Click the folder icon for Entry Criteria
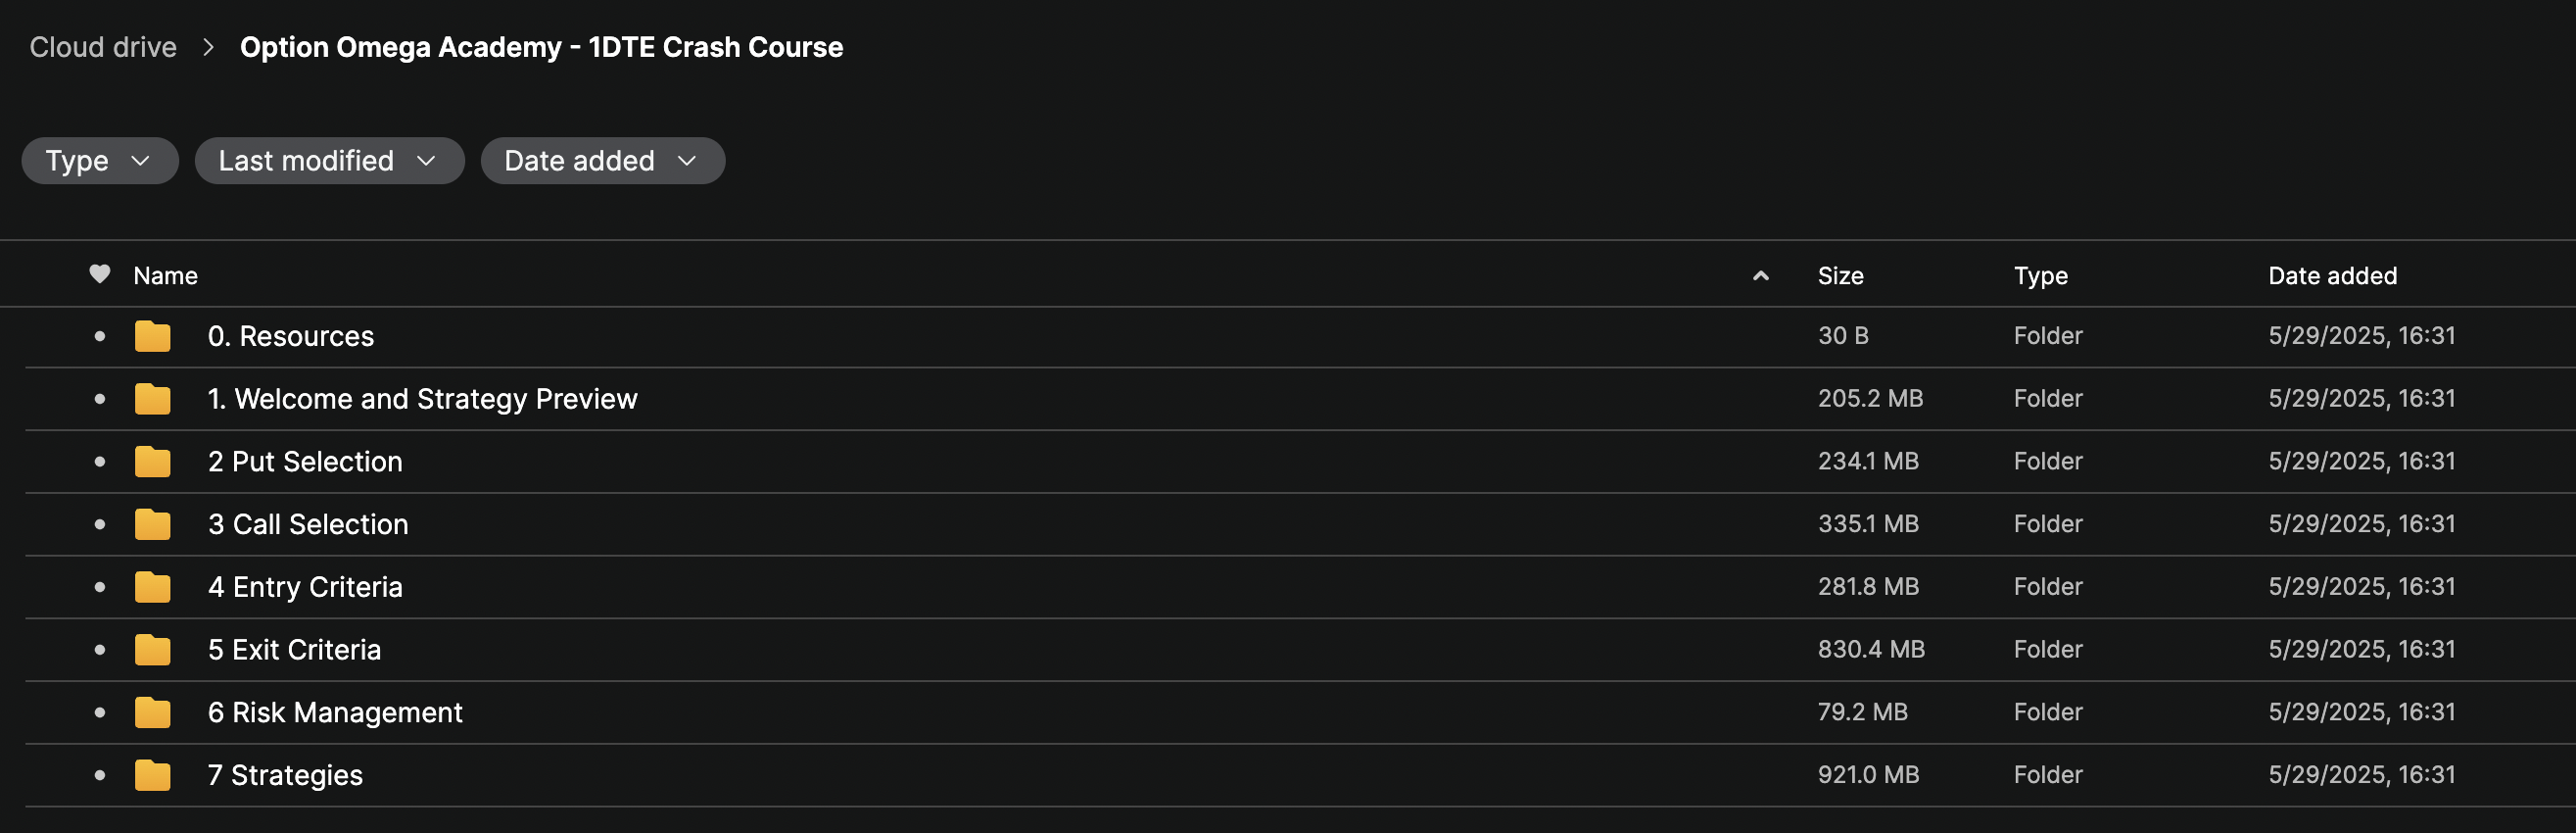The width and height of the screenshot is (2576, 833). click(153, 587)
